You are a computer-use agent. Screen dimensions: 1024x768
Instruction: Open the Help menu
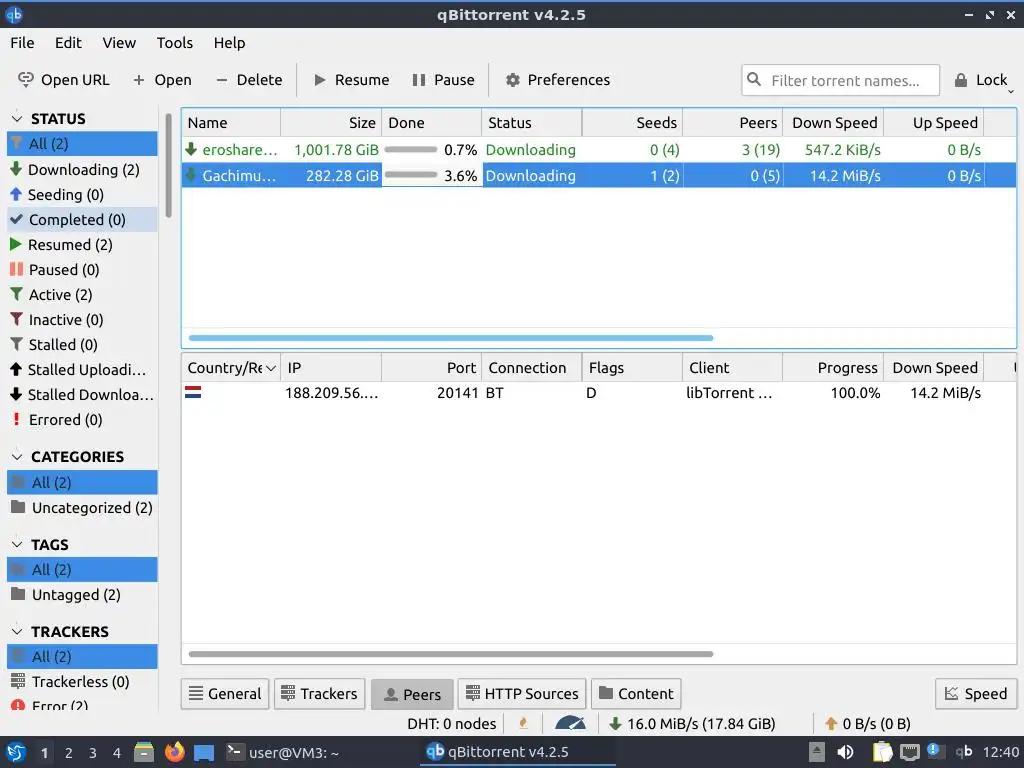(x=229, y=42)
